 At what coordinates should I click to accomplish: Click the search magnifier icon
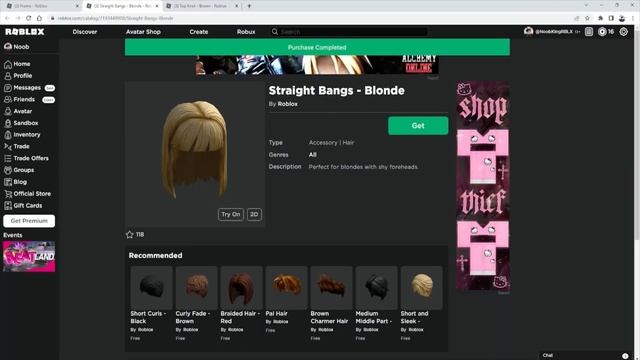pos(275,31)
